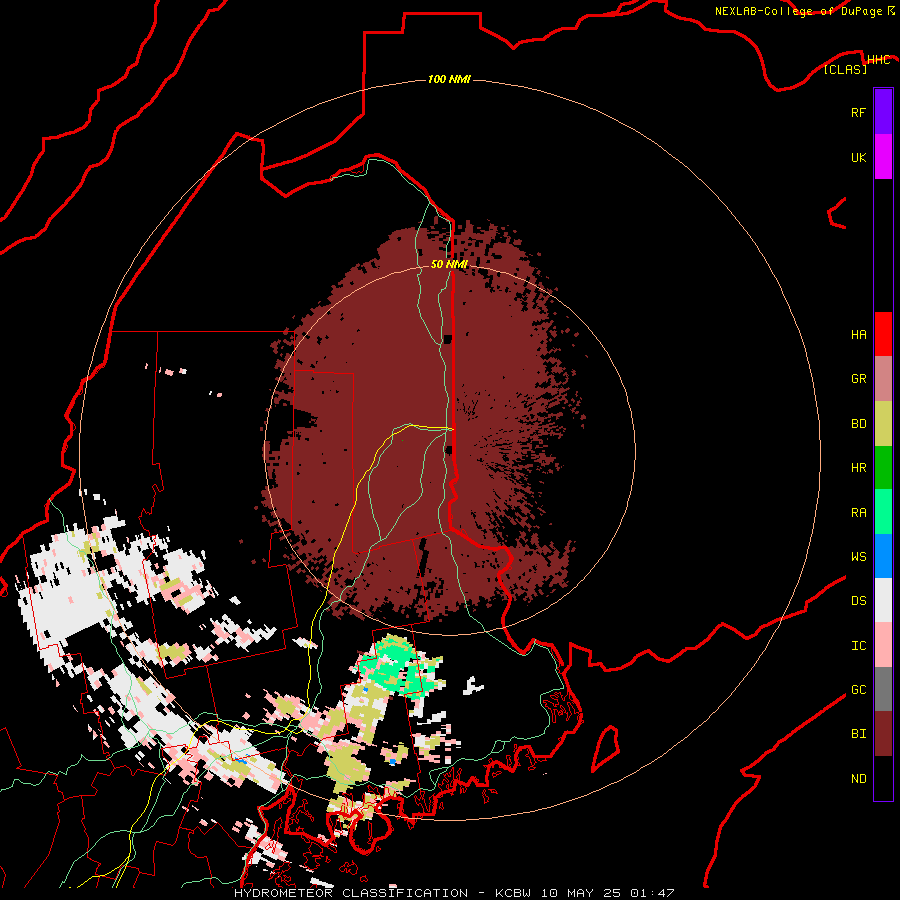Pick the RA bright green legend swatch

(883, 512)
